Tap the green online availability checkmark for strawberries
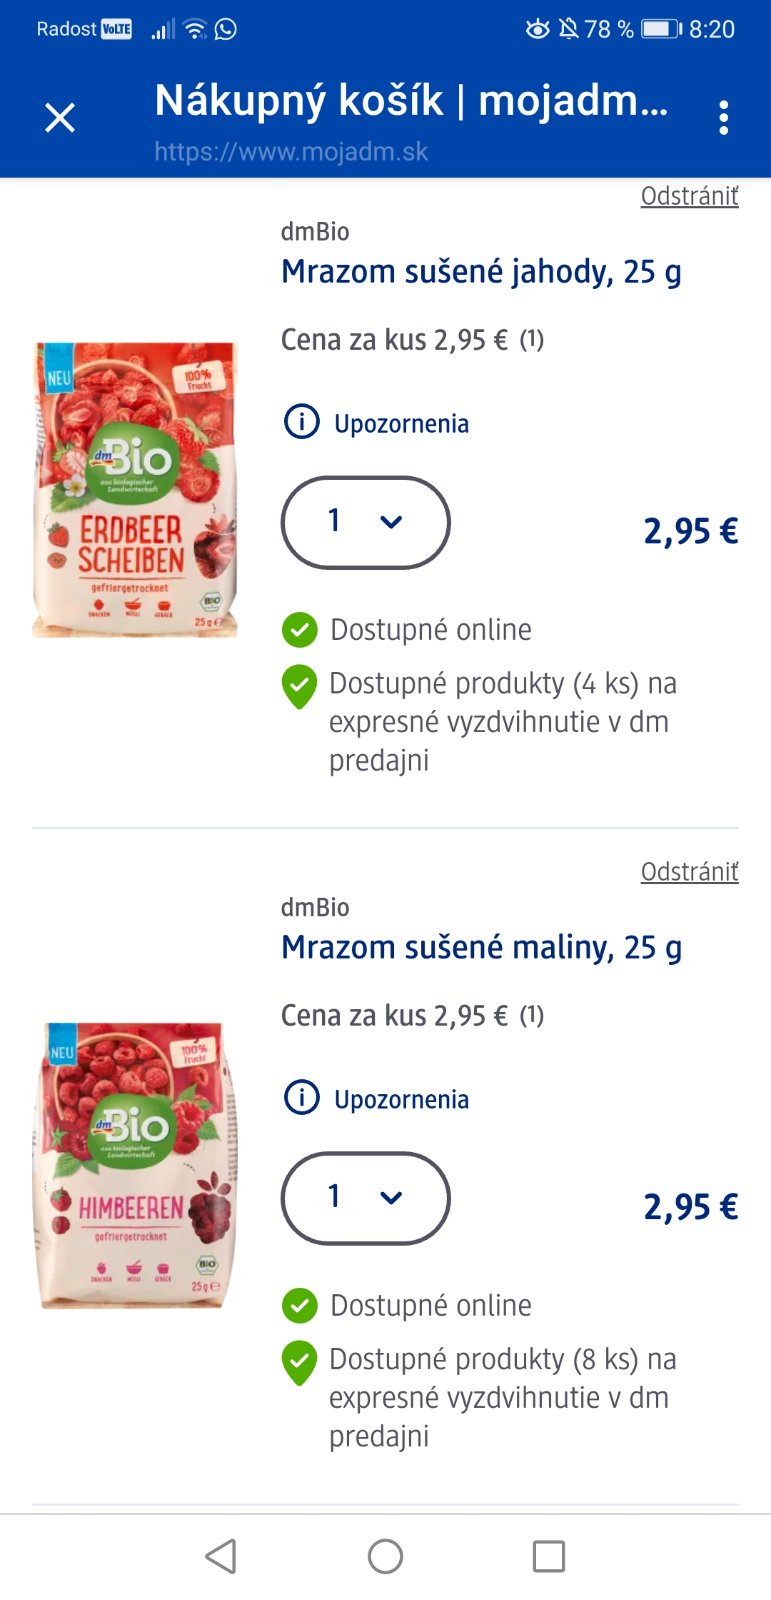 [x=299, y=630]
